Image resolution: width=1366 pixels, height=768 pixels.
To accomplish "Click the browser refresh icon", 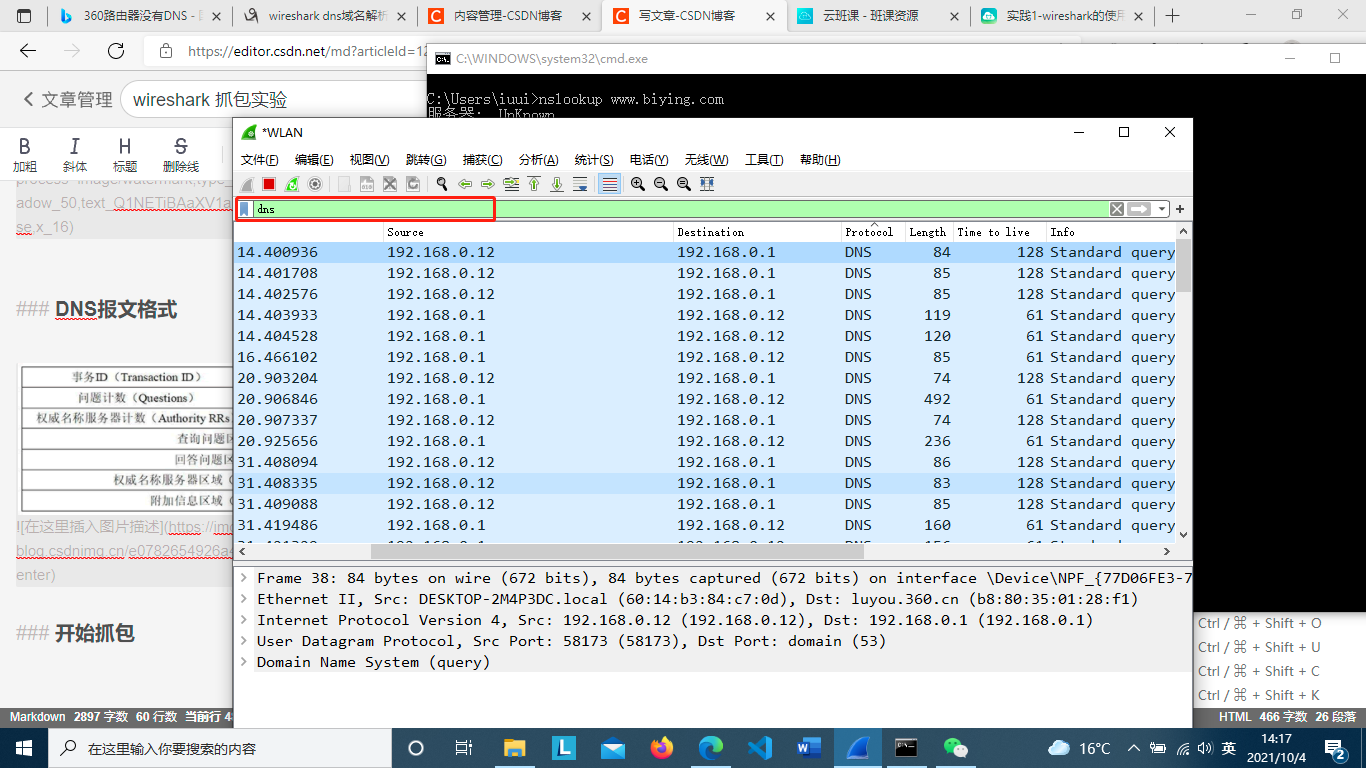I will [x=116, y=52].
